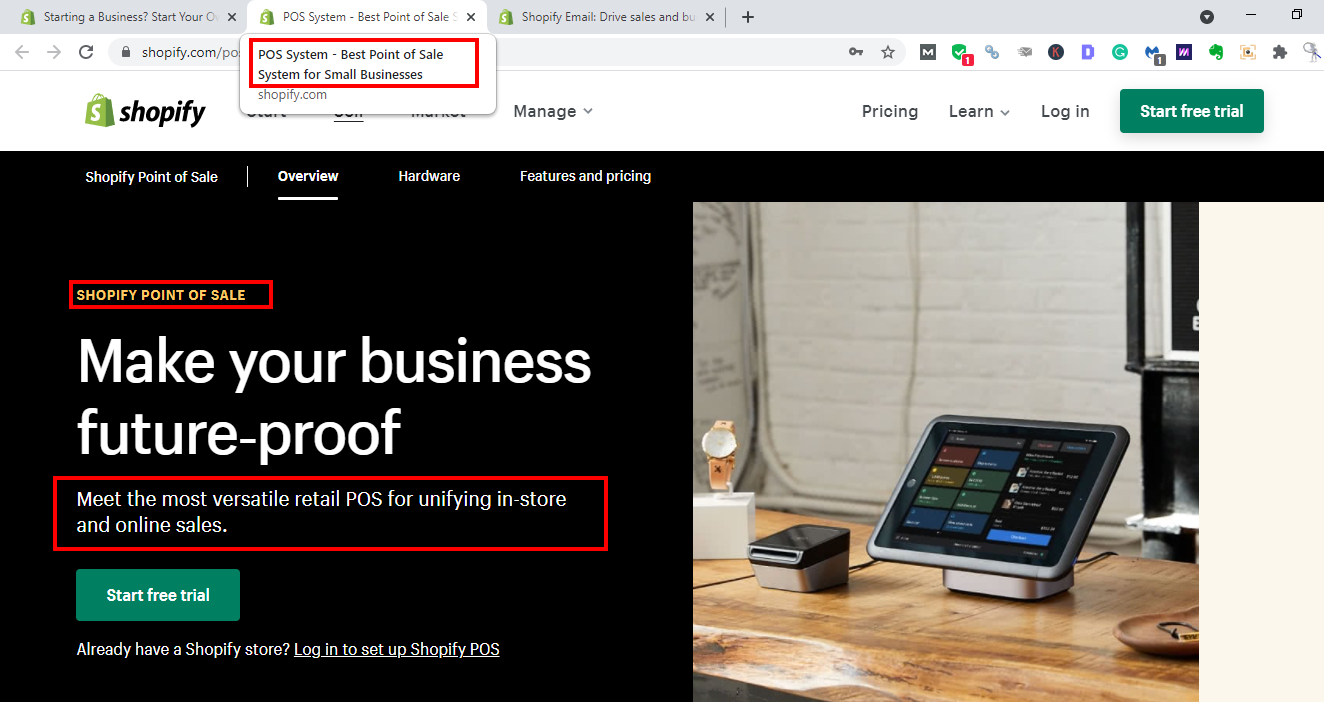Viewport: 1324px width, 702px height.
Task: Open Evernote Web Clipper elephant icon
Action: pos(1216,52)
